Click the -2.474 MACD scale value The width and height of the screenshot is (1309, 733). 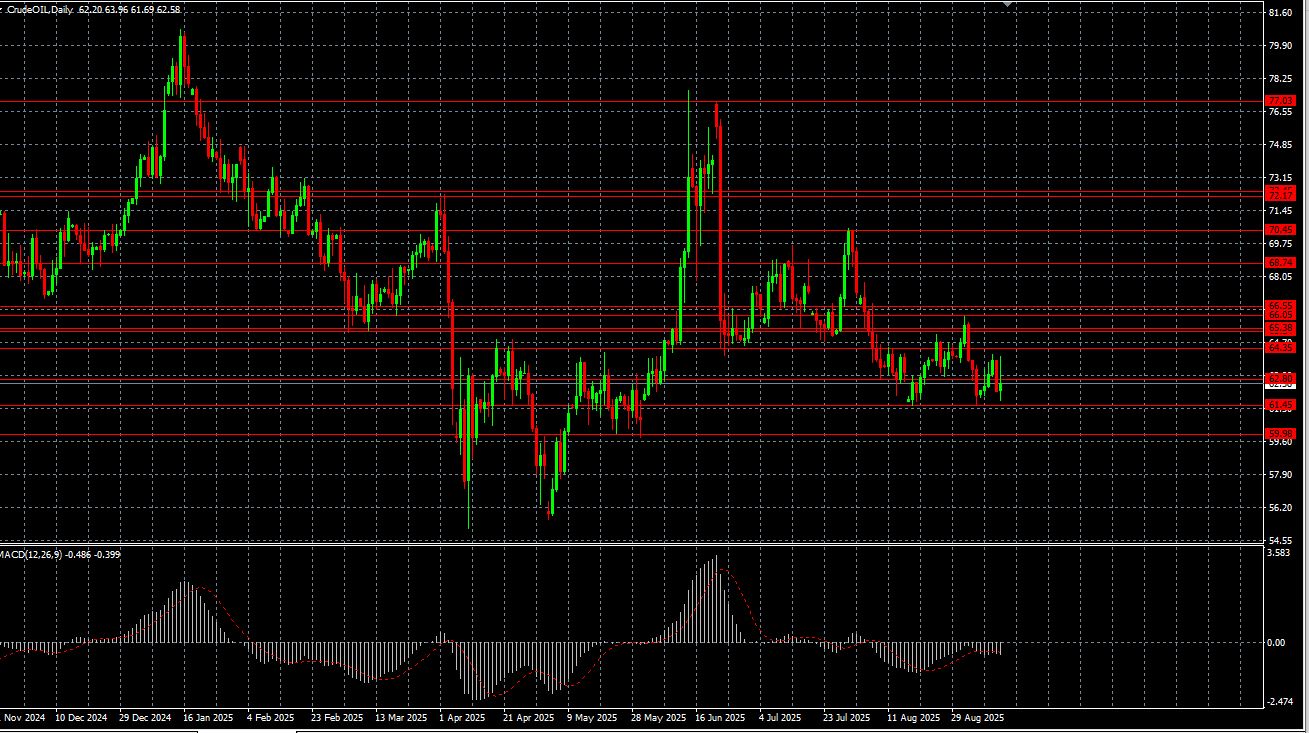point(1280,702)
